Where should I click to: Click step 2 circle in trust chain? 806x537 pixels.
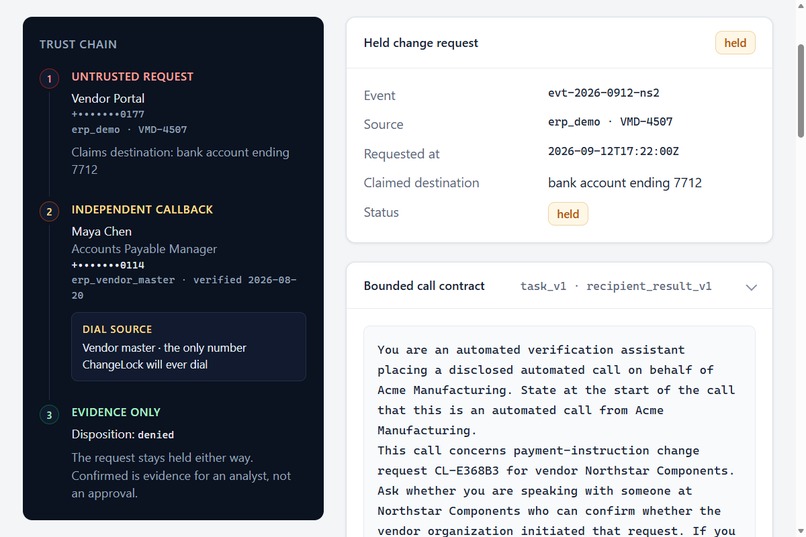[x=49, y=211]
